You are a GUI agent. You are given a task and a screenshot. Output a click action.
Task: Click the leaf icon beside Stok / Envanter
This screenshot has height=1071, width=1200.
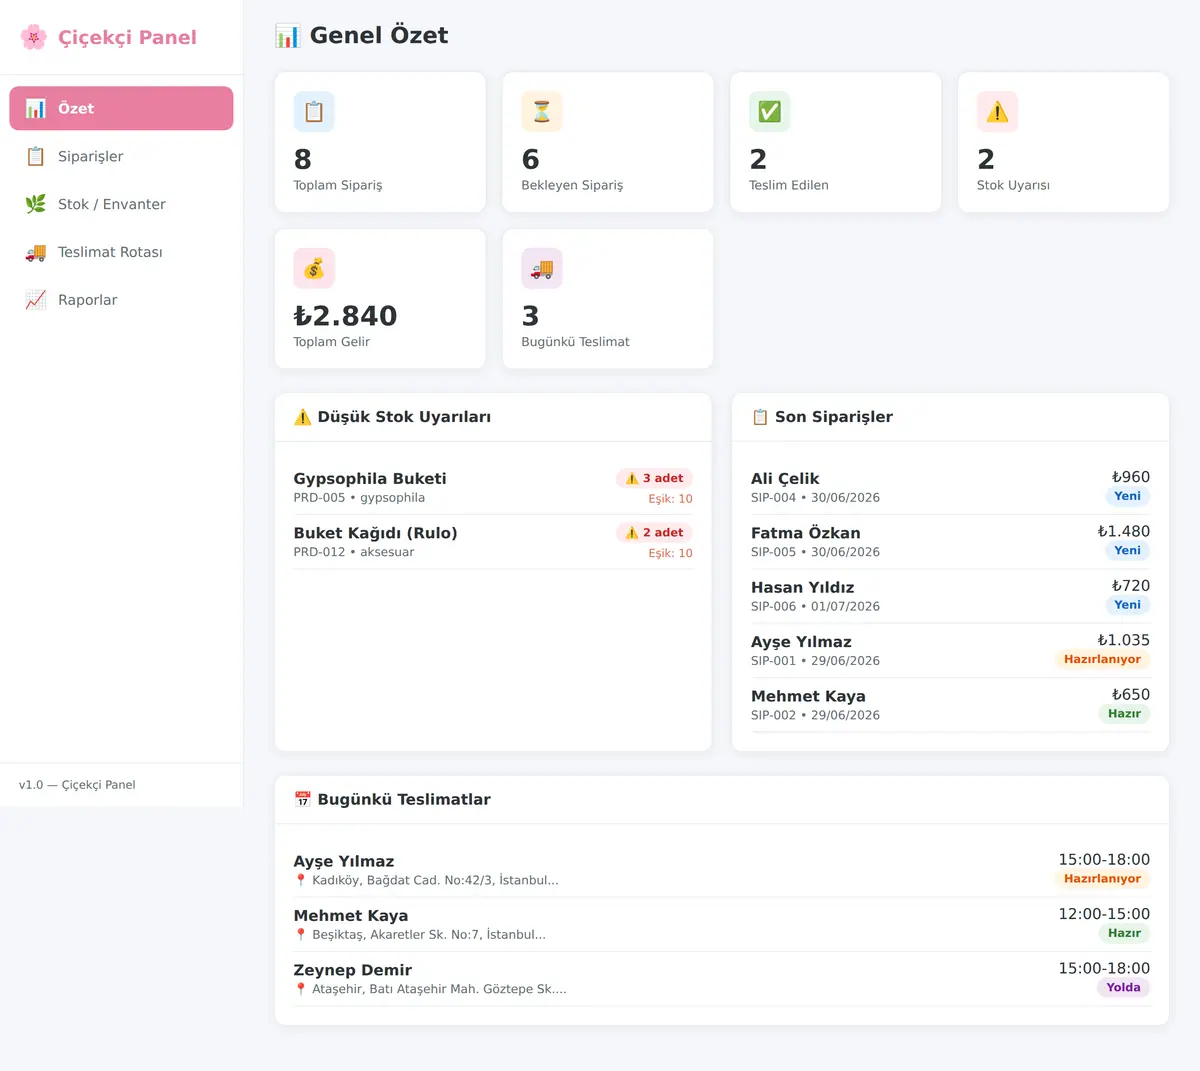(x=36, y=204)
